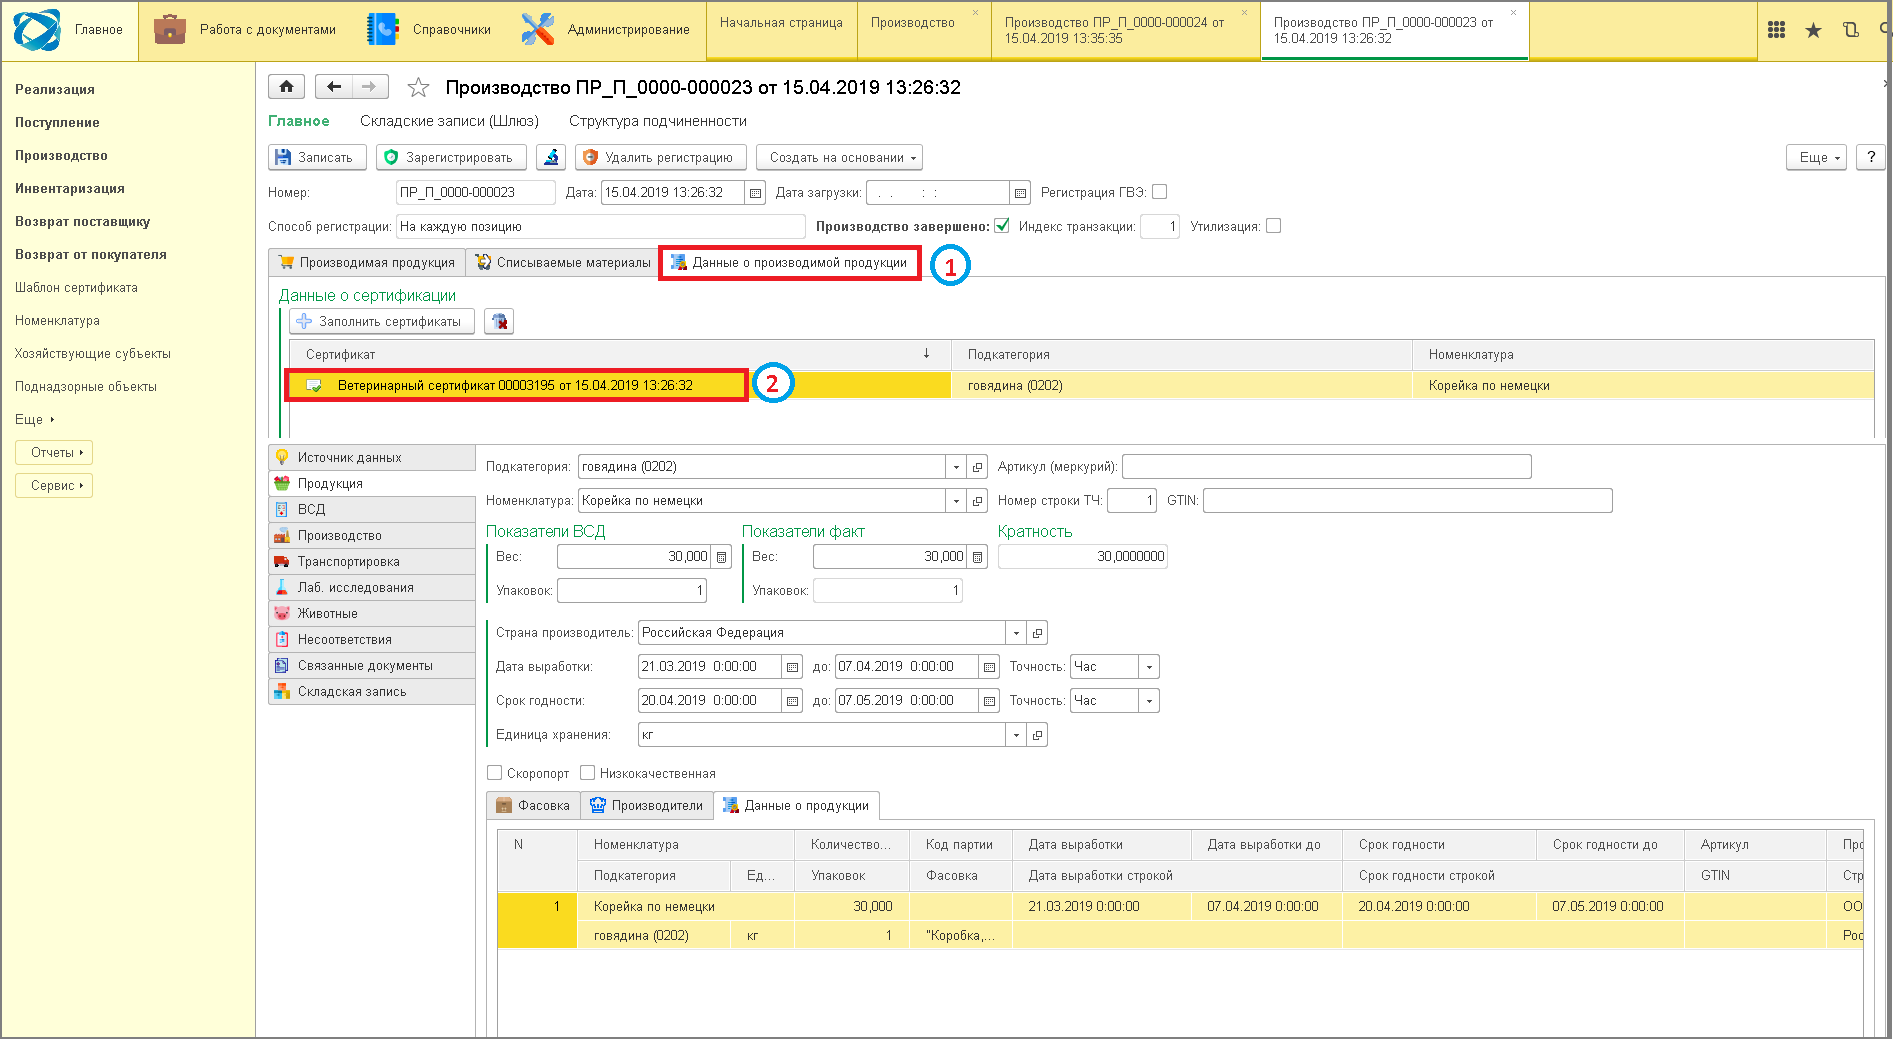Click the Артикул (меркурий) input field

[x=1326, y=466]
